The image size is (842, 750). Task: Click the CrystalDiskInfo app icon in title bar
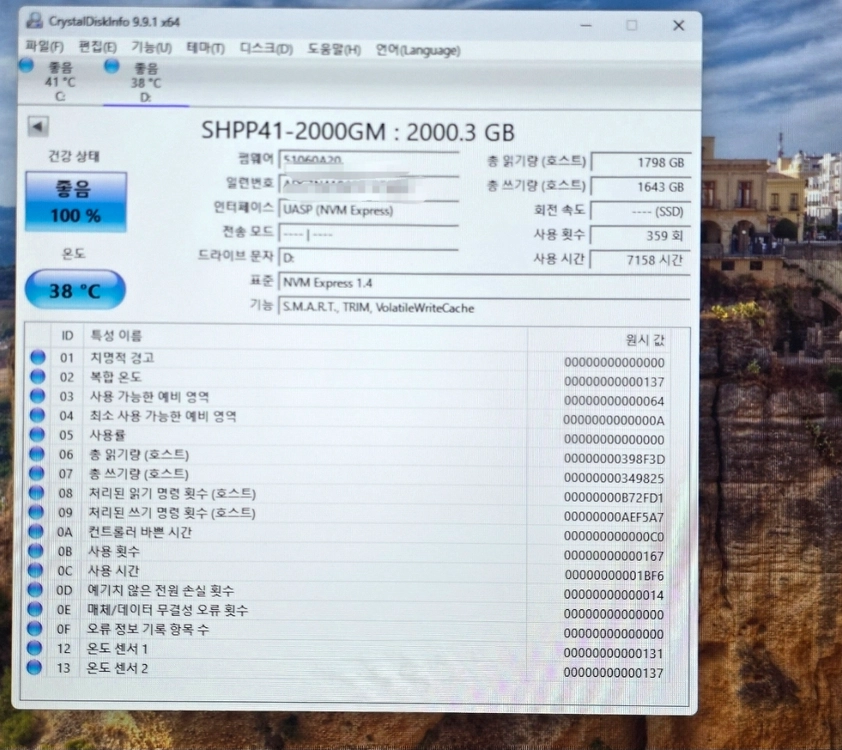pyautogui.click(x=35, y=21)
